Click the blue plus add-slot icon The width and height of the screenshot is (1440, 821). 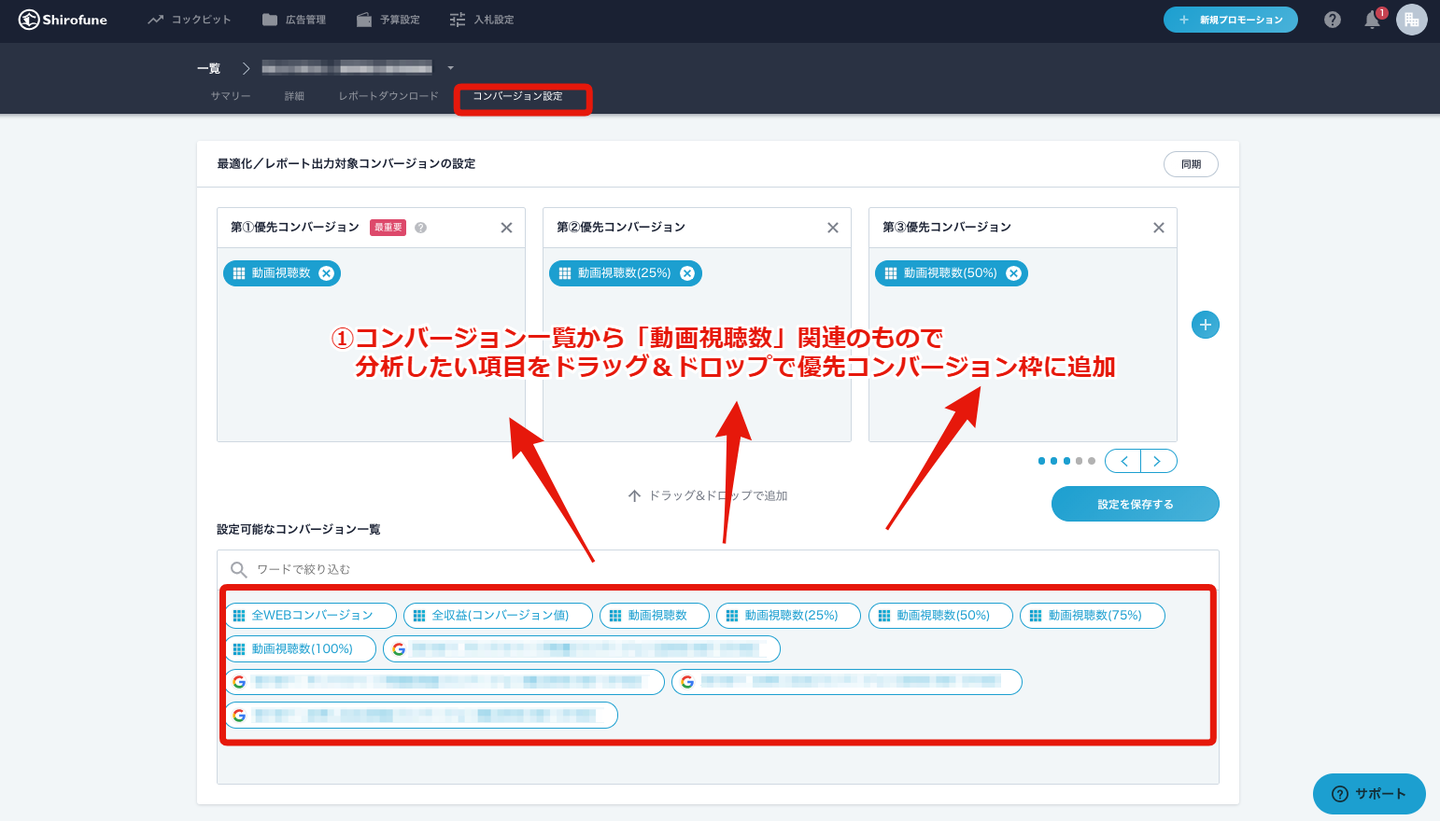(x=1205, y=325)
